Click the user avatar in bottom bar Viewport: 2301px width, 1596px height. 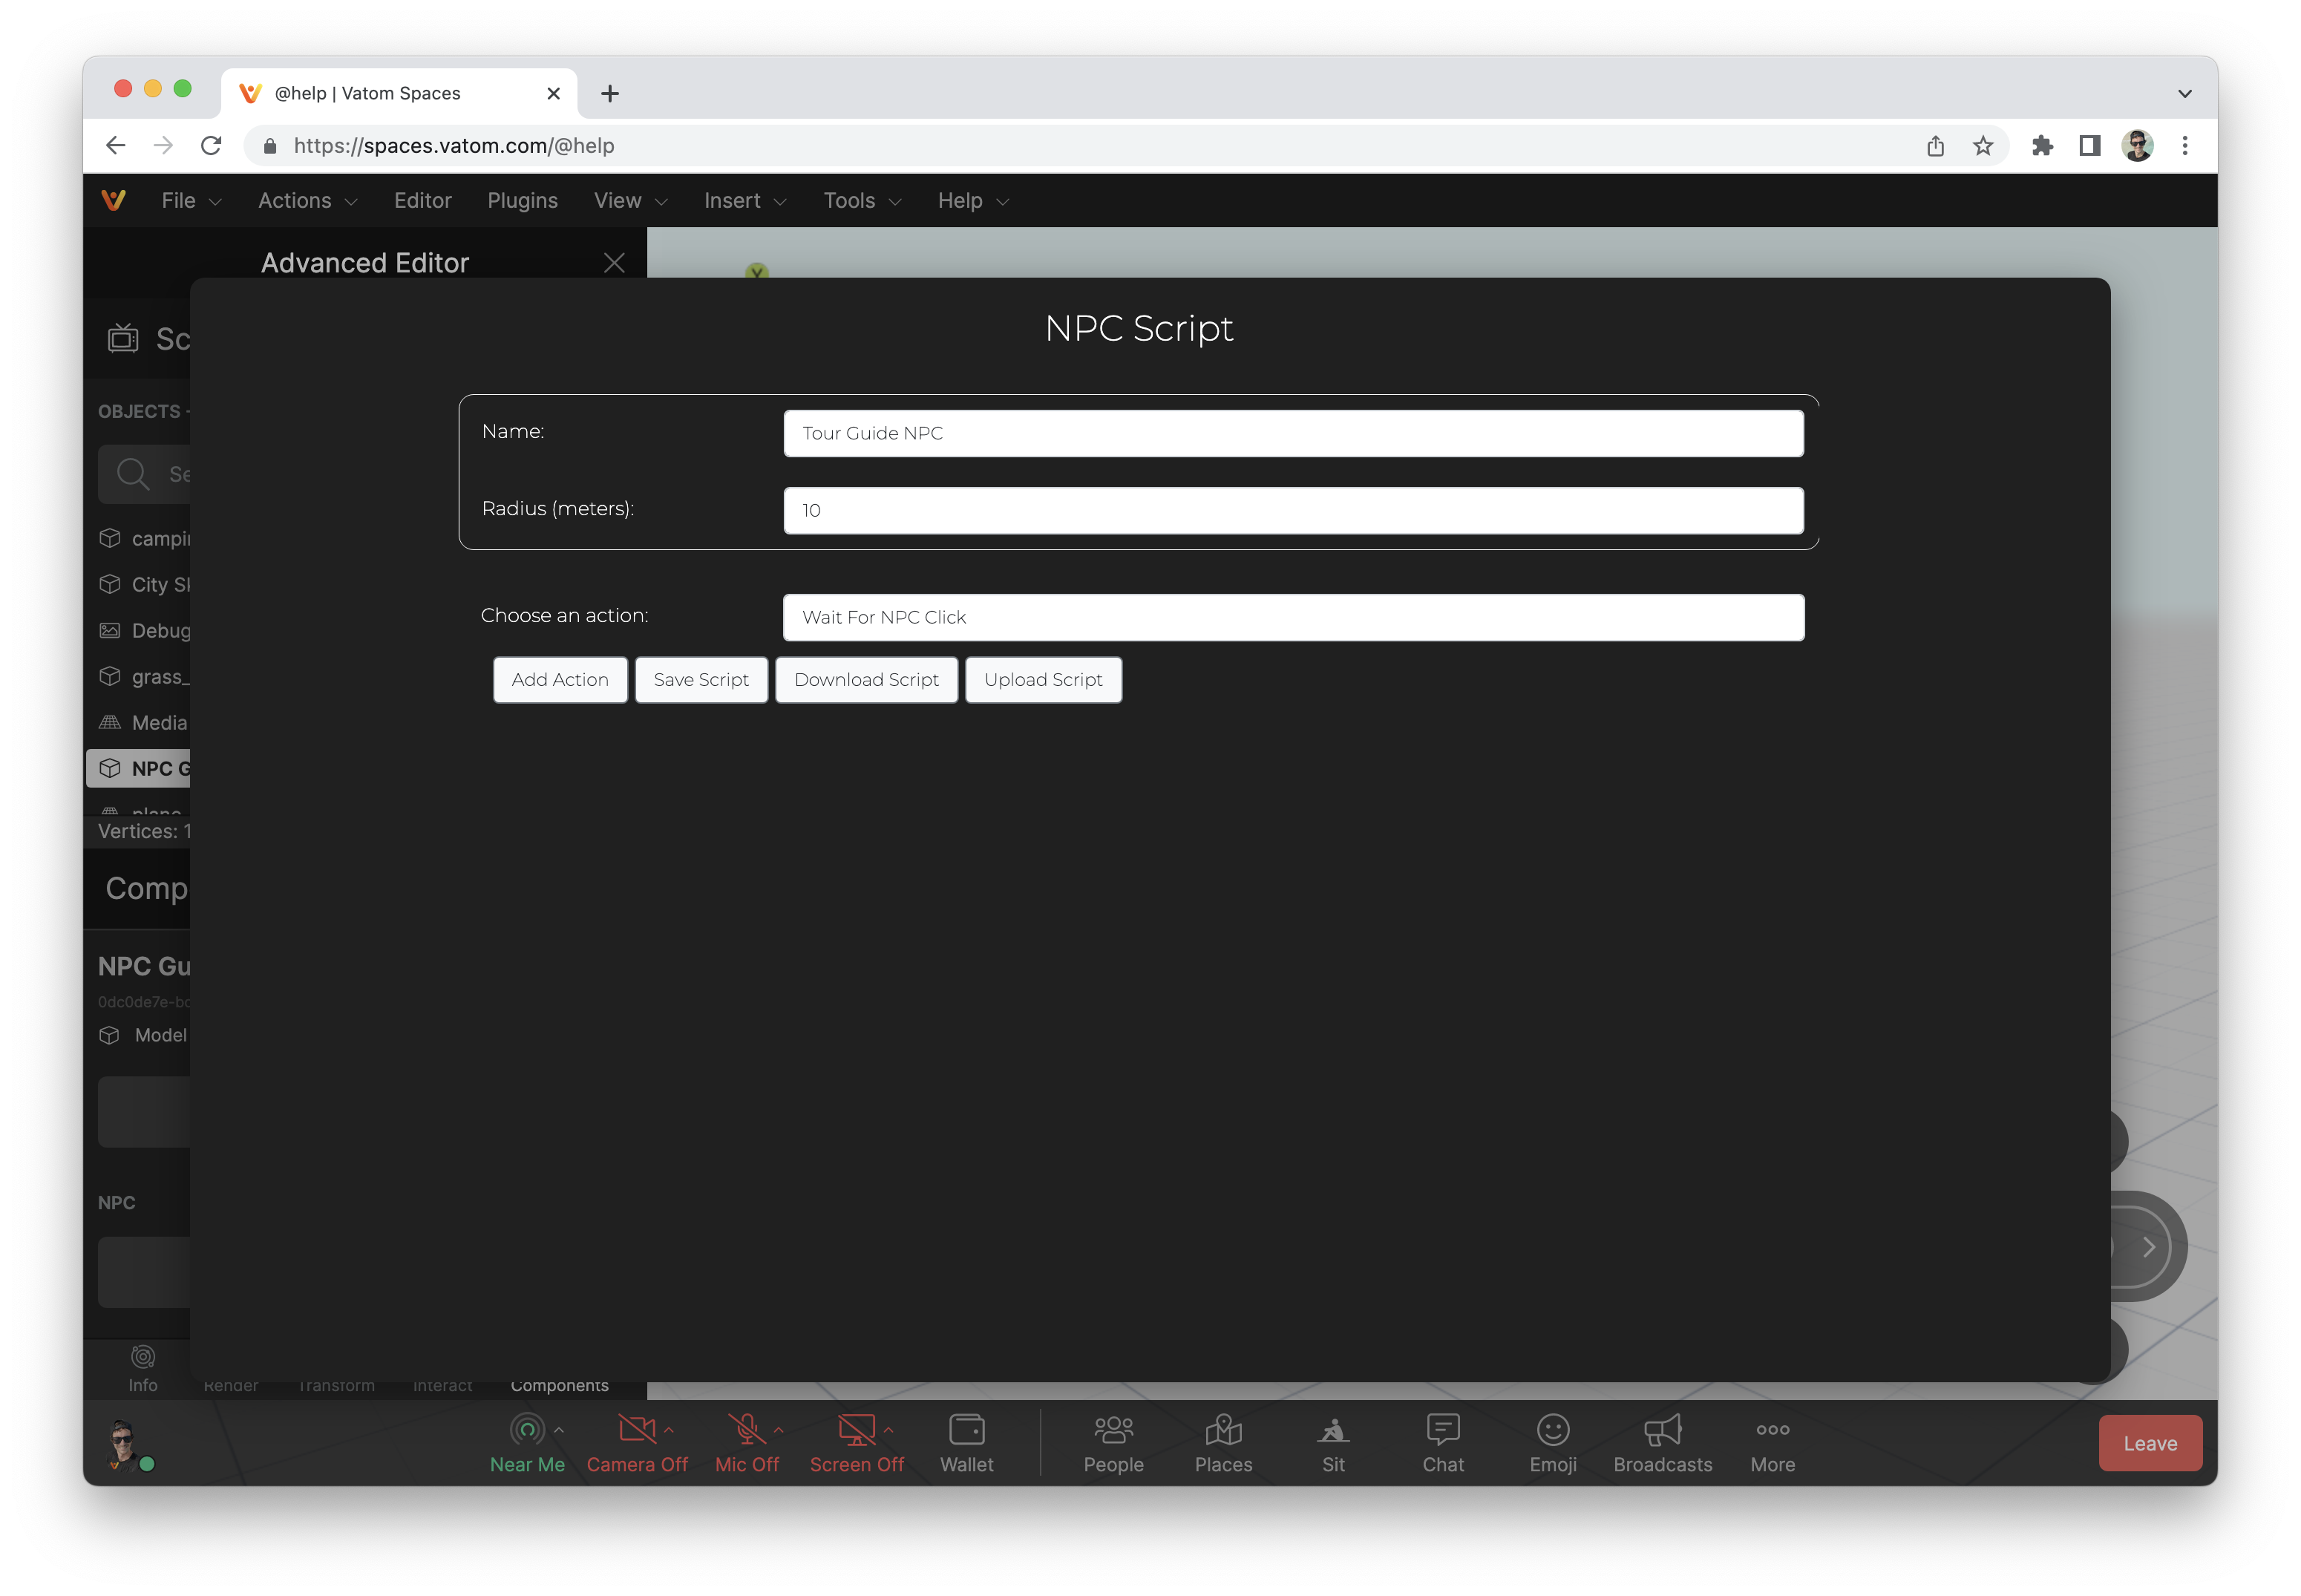coord(124,1443)
